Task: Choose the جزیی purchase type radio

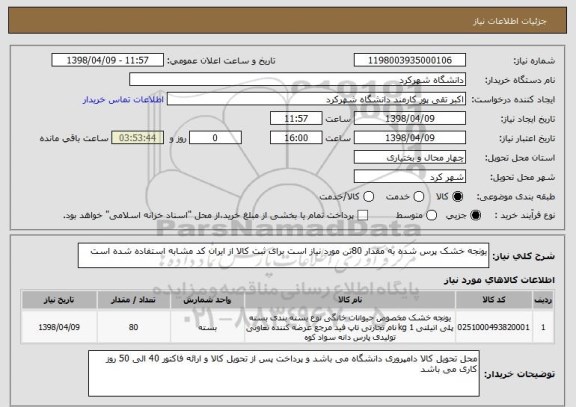Action: (x=475, y=216)
